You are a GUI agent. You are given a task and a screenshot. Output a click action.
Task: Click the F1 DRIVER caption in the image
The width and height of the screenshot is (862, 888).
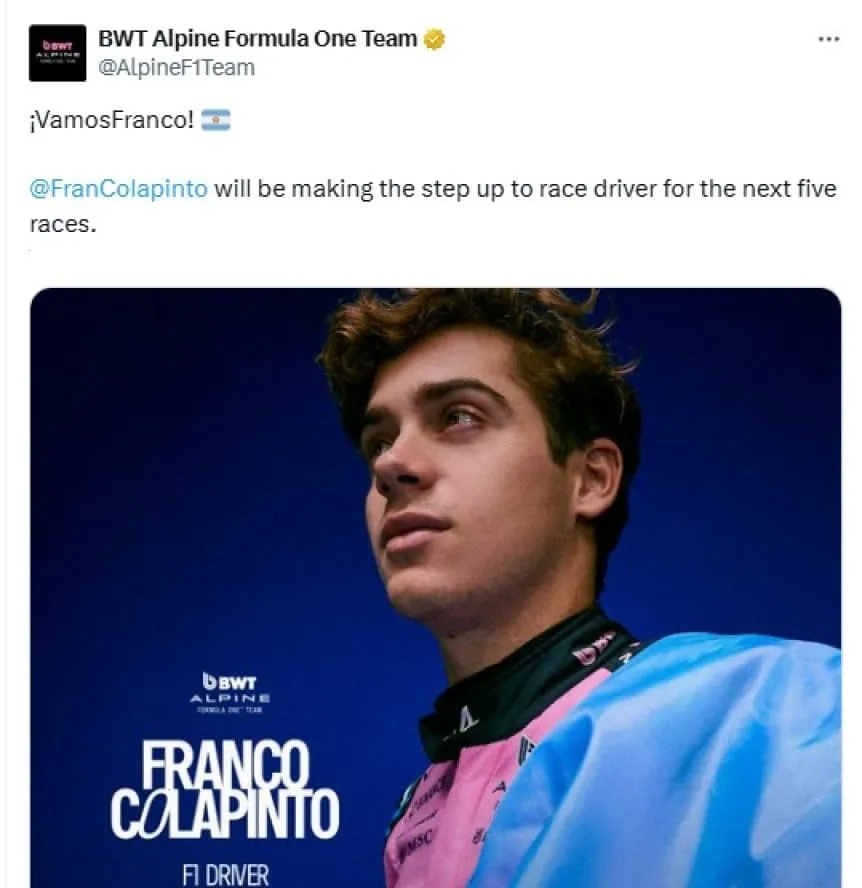coord(225,875)
